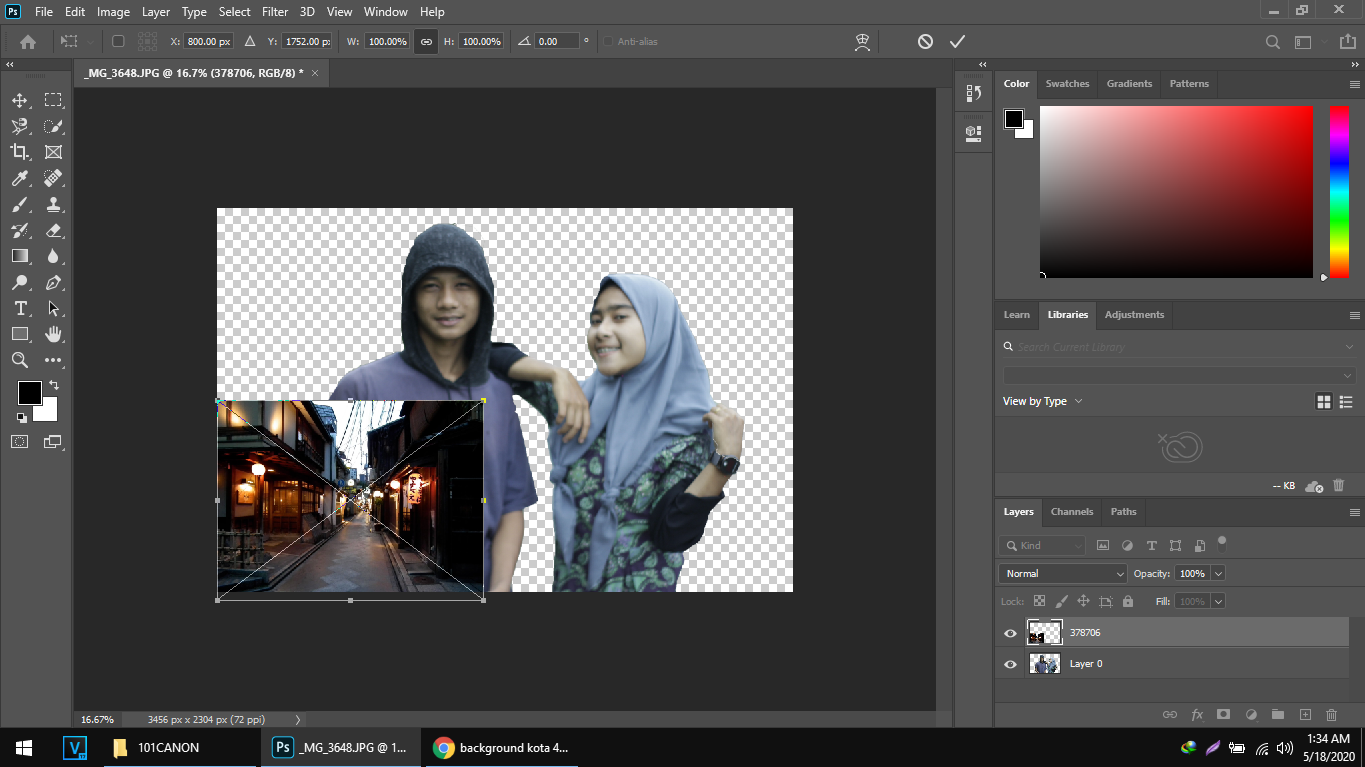Viewport: 1365px width, 767px height.
Task: Select the Lasso tool
Action: [x=20, y=126]
